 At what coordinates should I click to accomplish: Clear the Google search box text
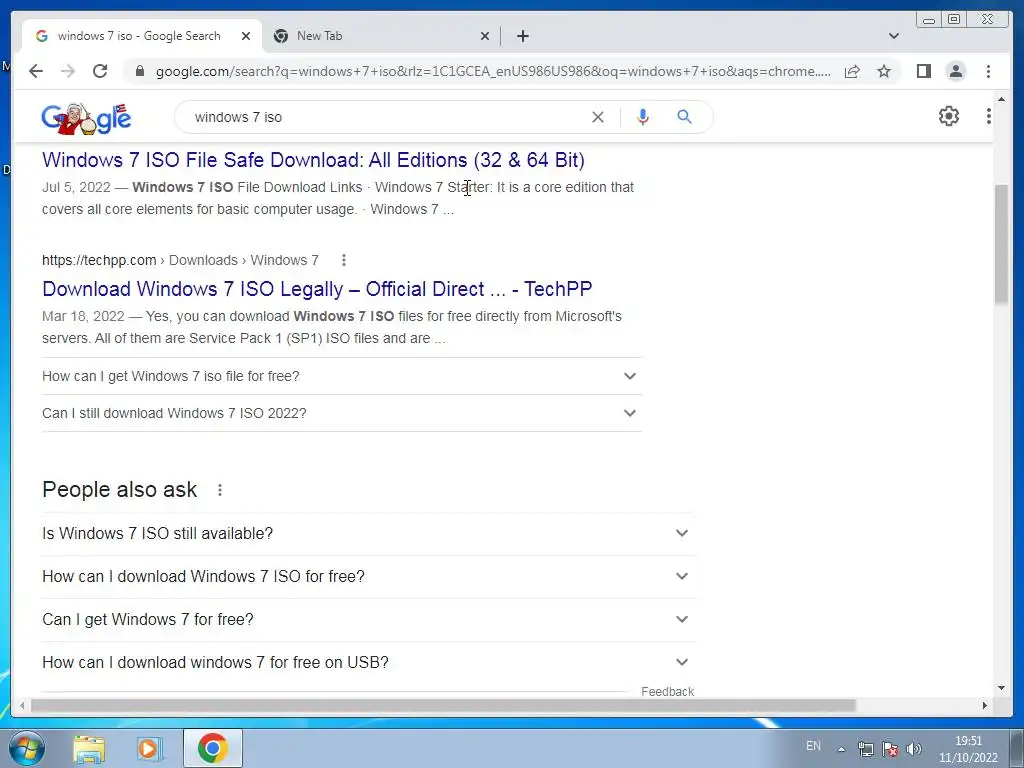pyautogui.click(x=598, y=117)
